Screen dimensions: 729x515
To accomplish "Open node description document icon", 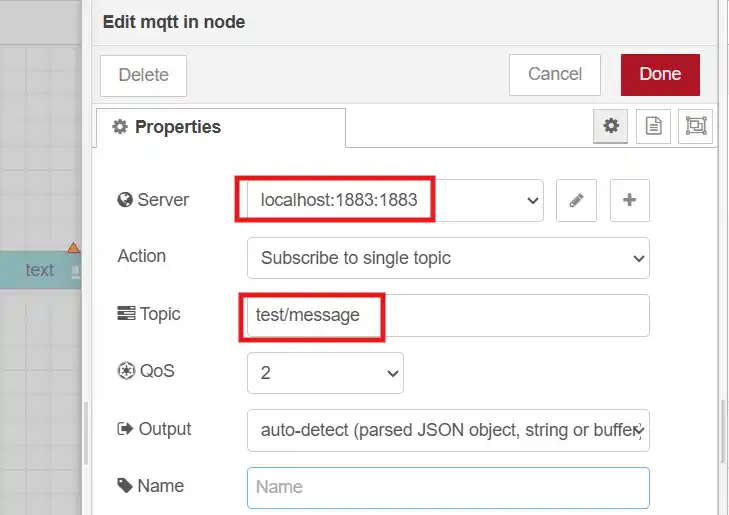I will (653, 126).
